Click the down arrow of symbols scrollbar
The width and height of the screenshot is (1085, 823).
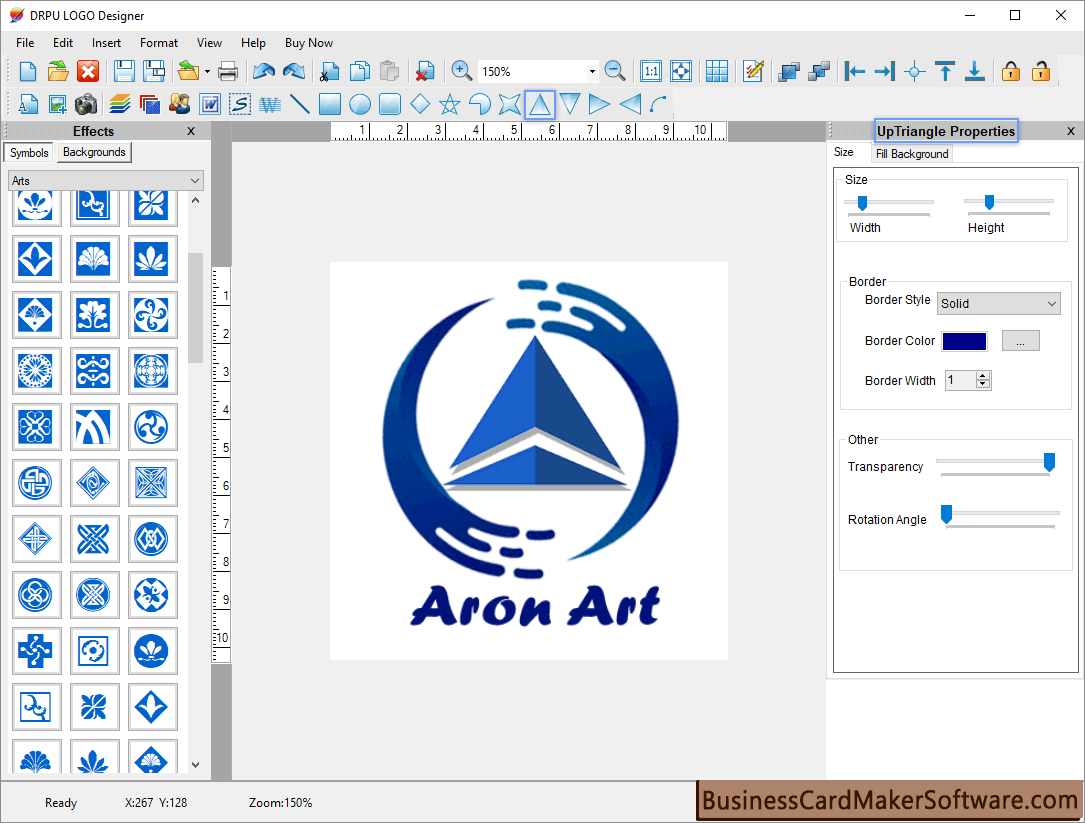[195, 765]
